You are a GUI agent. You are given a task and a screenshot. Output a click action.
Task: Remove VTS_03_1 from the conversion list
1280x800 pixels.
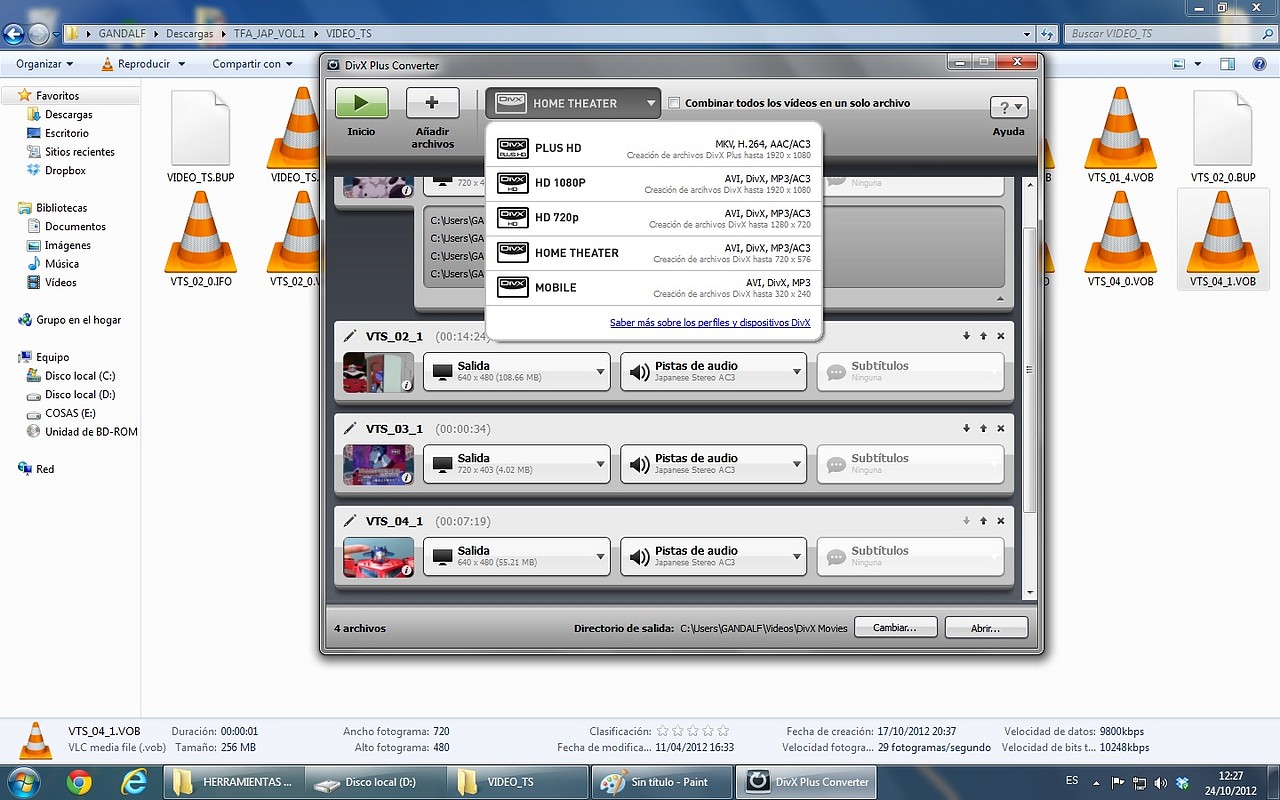(1000, 428)
